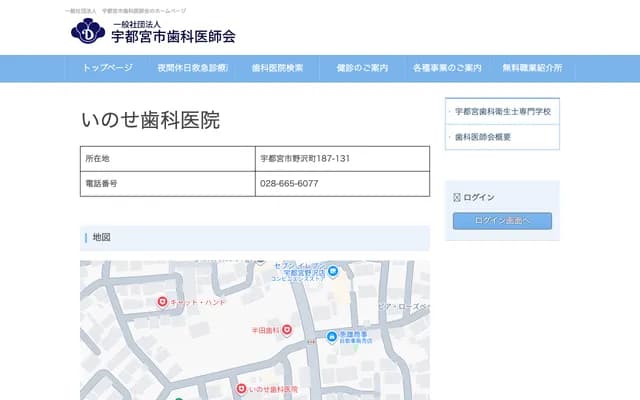Image resolution: width=640 pixels, height=400 pixels.
Task: Open 宇都宮歯科衛生士専門学校 sidebar link
Action: 503,111
